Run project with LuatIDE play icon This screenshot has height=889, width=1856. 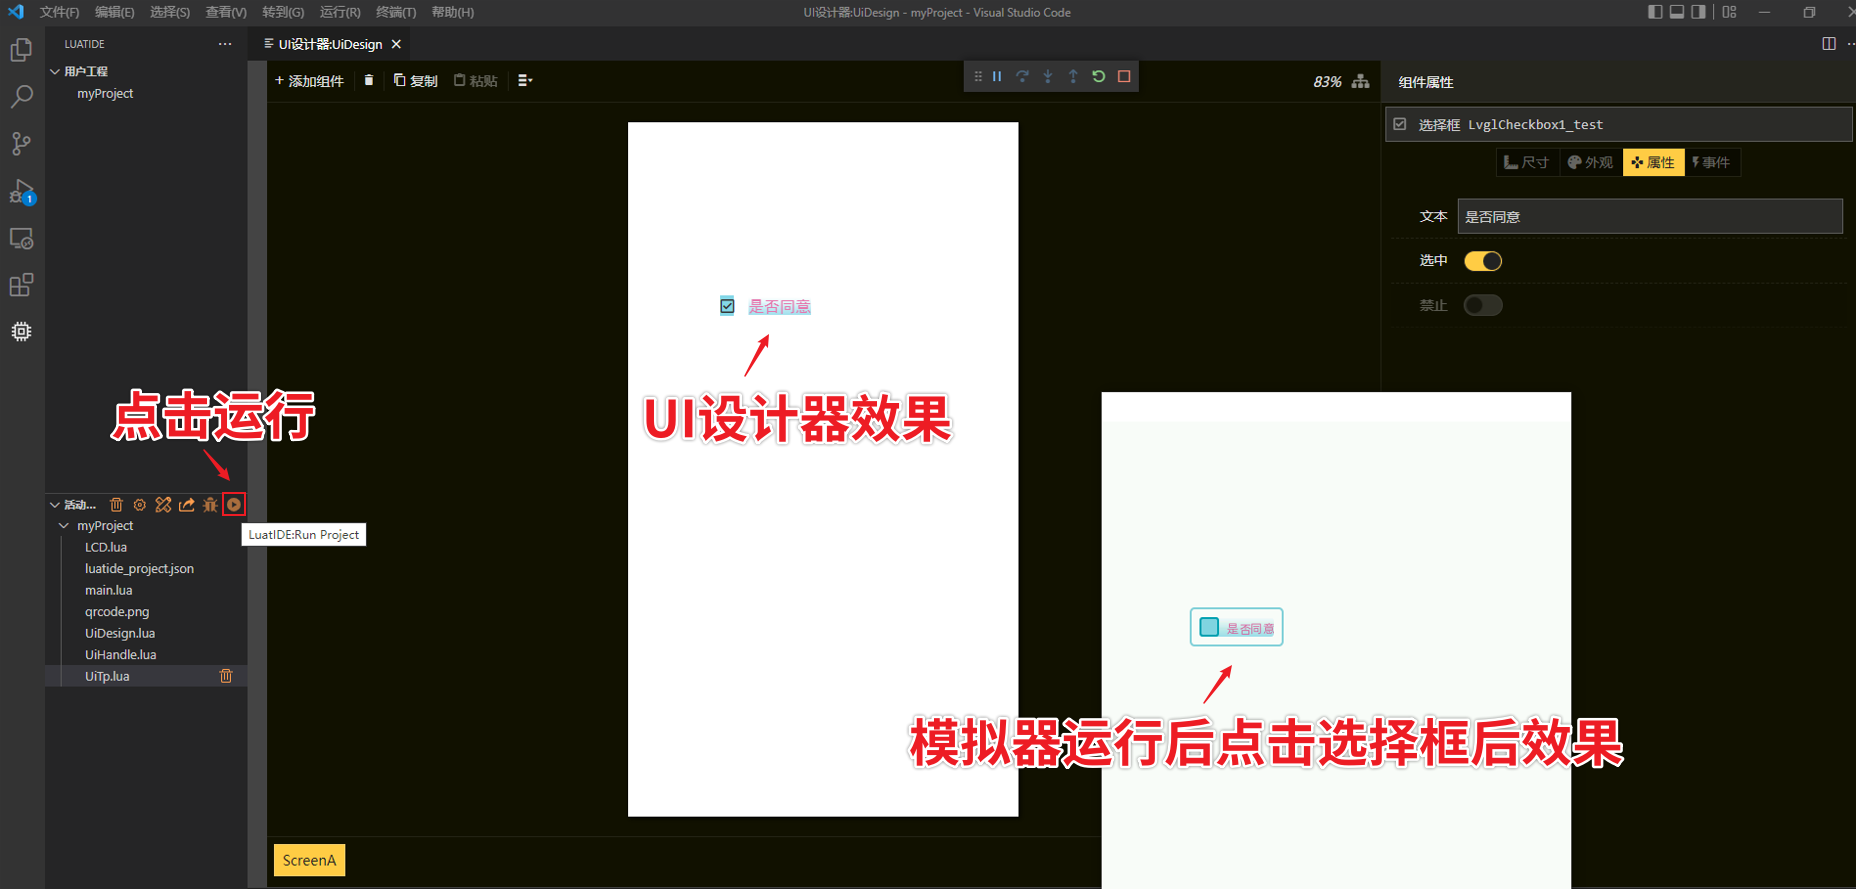[234, 505]
